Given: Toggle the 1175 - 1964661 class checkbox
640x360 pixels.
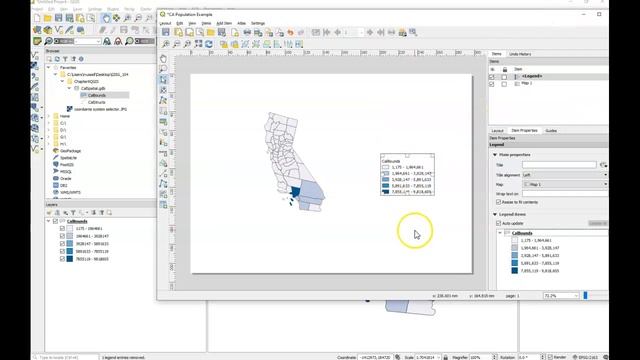Looking at the screenshot, I should point(62,229).
